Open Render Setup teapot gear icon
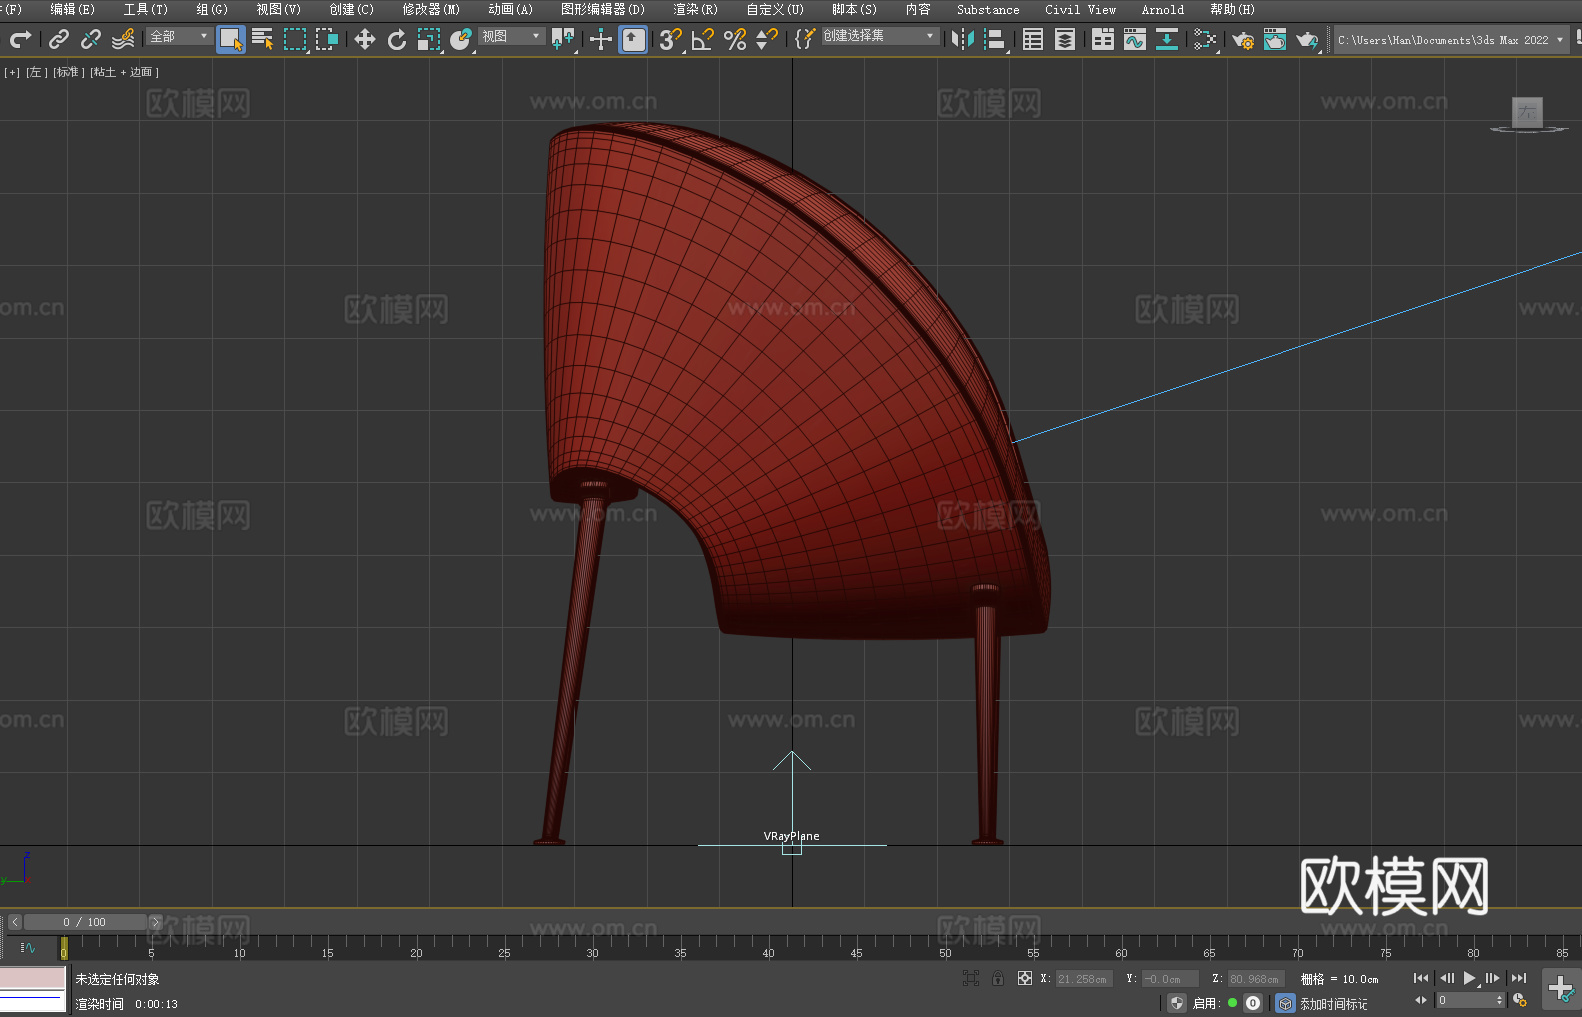1582x1017 pixels. [x=1243, y=39]
